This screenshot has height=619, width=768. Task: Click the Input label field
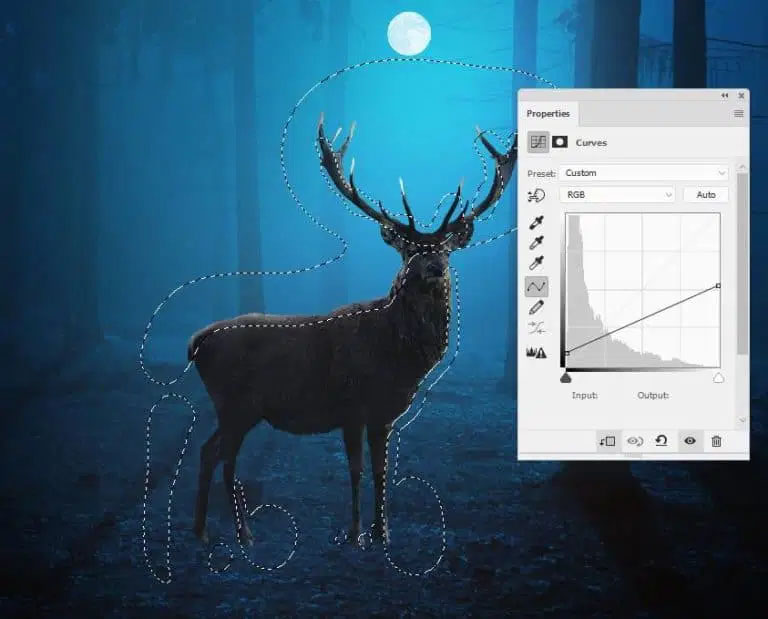[x=585, y=395]
